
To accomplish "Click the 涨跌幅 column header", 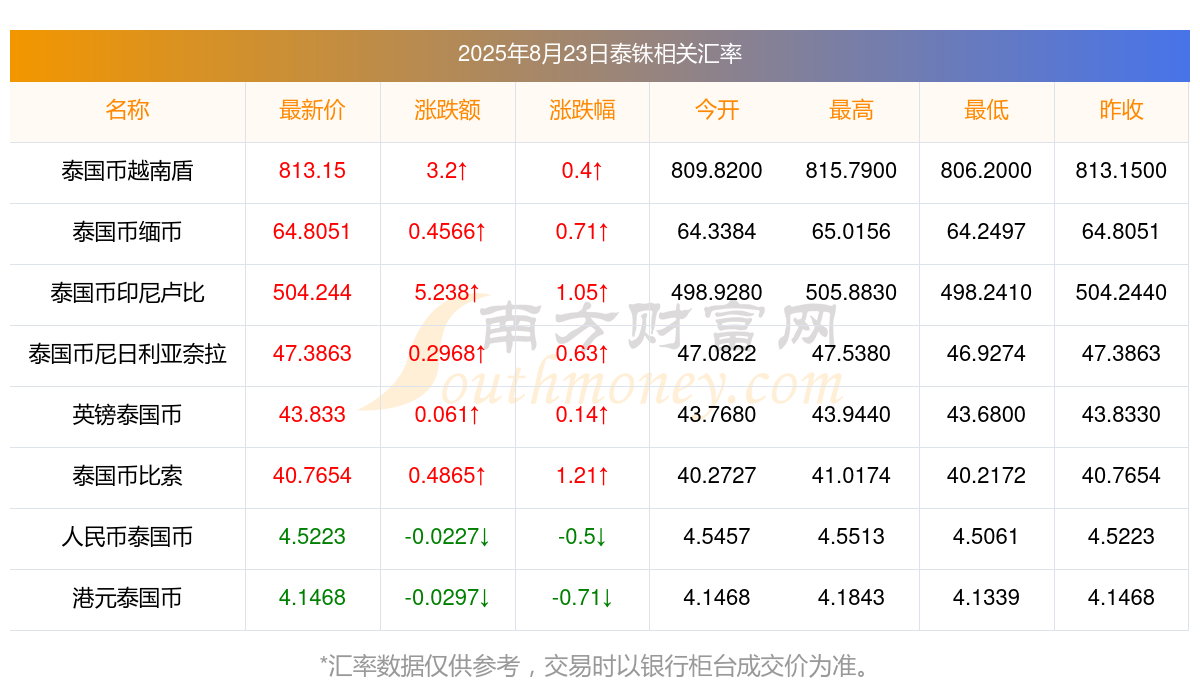I will (x=582, y=110).
